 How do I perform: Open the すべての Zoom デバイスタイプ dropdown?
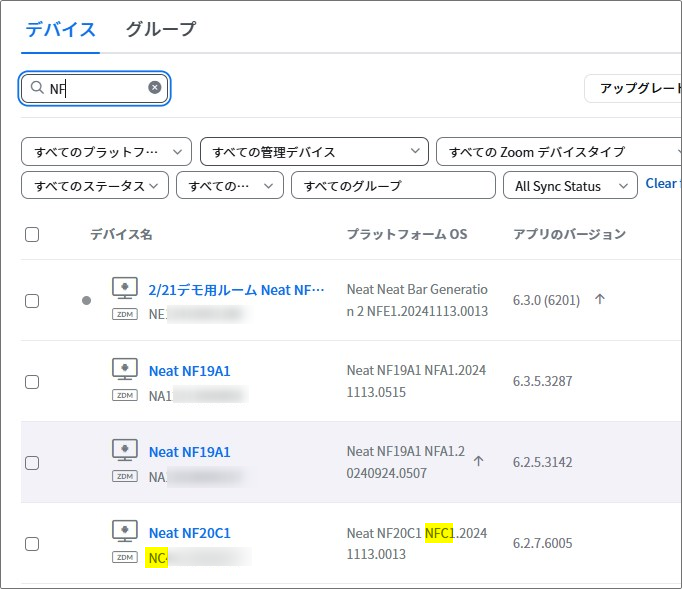(559, 152)
